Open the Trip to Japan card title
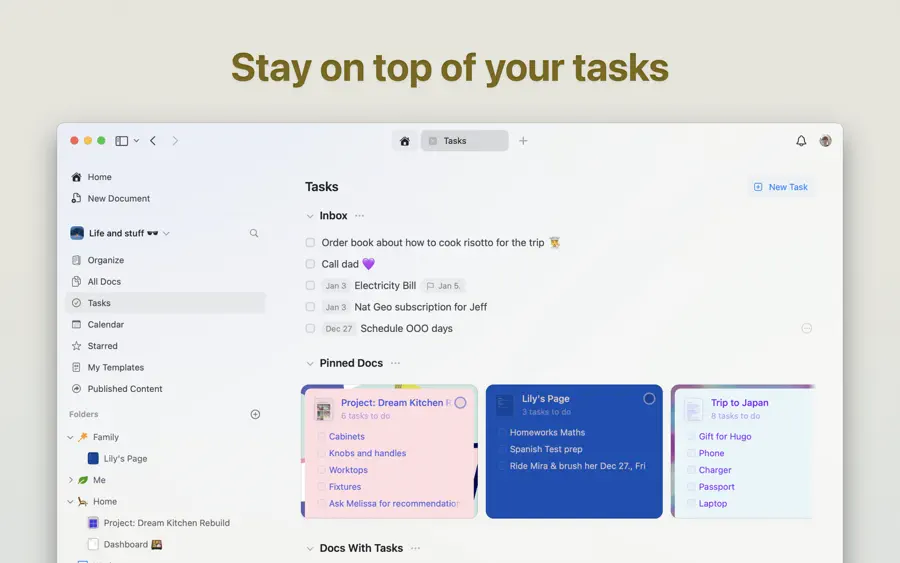900x563 pixels. point(739,403)
